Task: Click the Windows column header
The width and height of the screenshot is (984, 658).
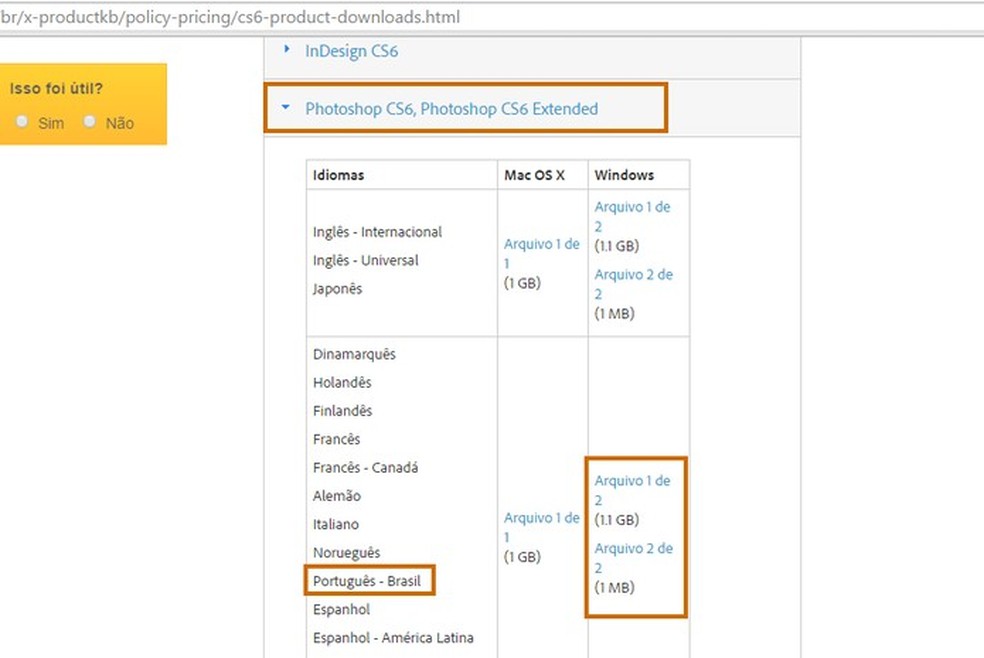Action: click(624, 175)
